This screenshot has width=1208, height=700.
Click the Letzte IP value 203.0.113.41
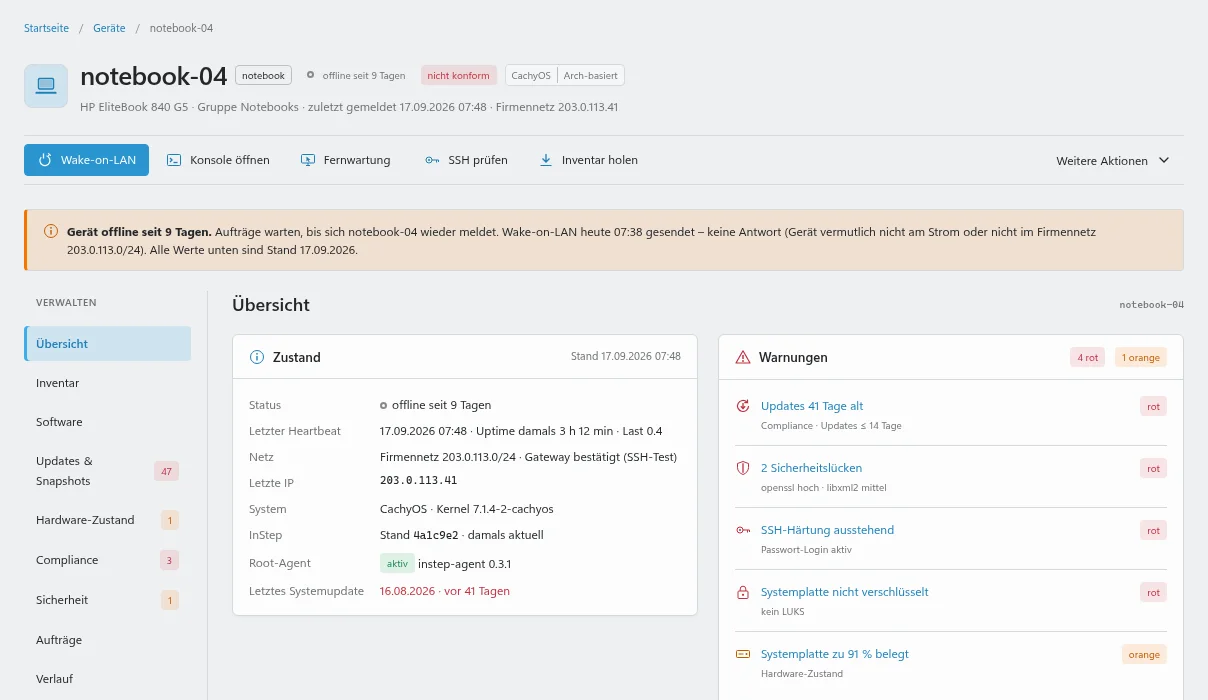point(418,481)
